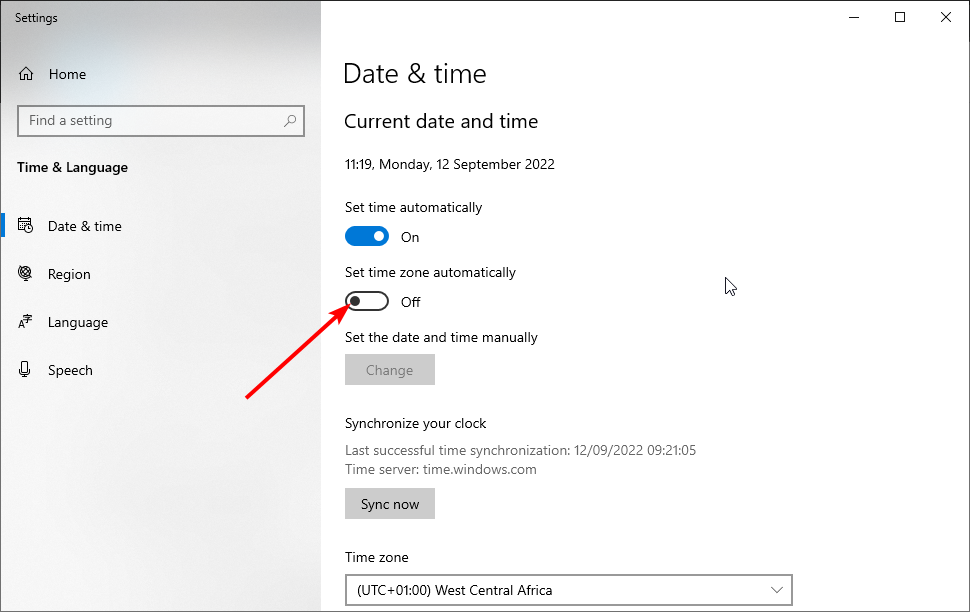This screenshot has height=612, width=970.
Task: Open the Time zone dropdown
Action: pos(569,590)
